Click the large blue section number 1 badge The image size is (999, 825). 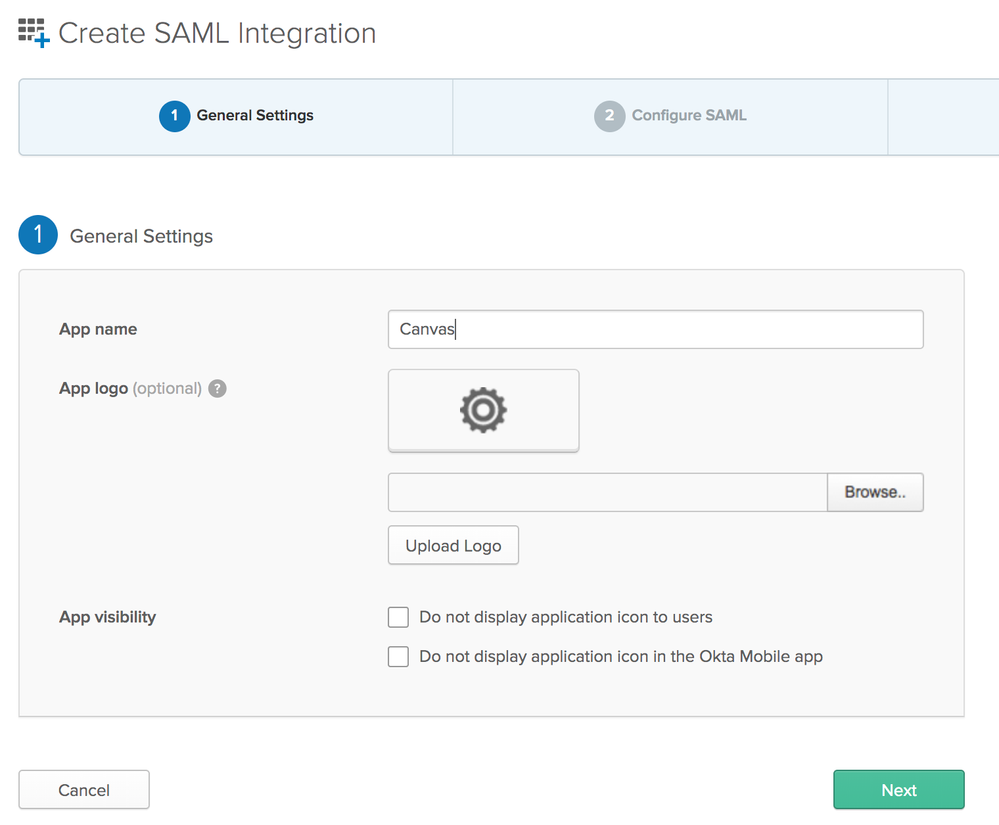38,235
